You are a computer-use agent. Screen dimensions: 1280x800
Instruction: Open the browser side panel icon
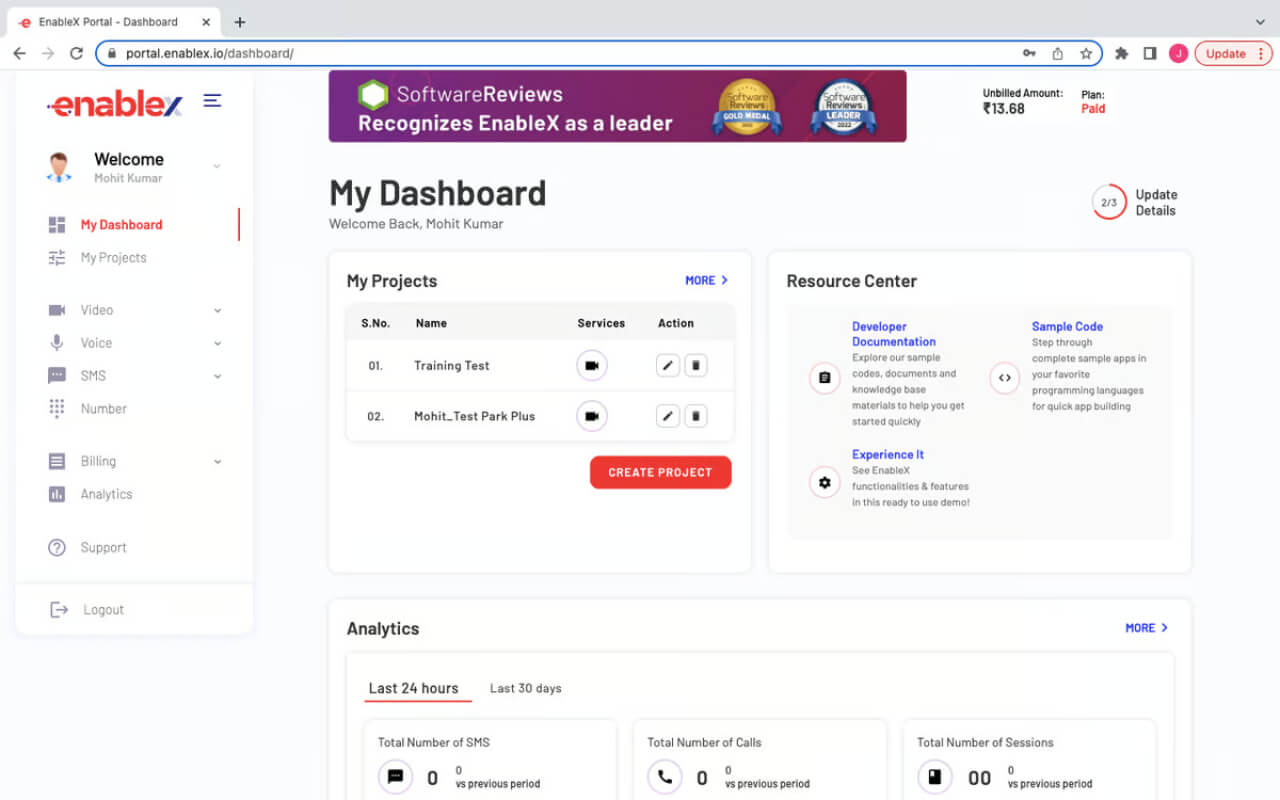pos(1150,54)
